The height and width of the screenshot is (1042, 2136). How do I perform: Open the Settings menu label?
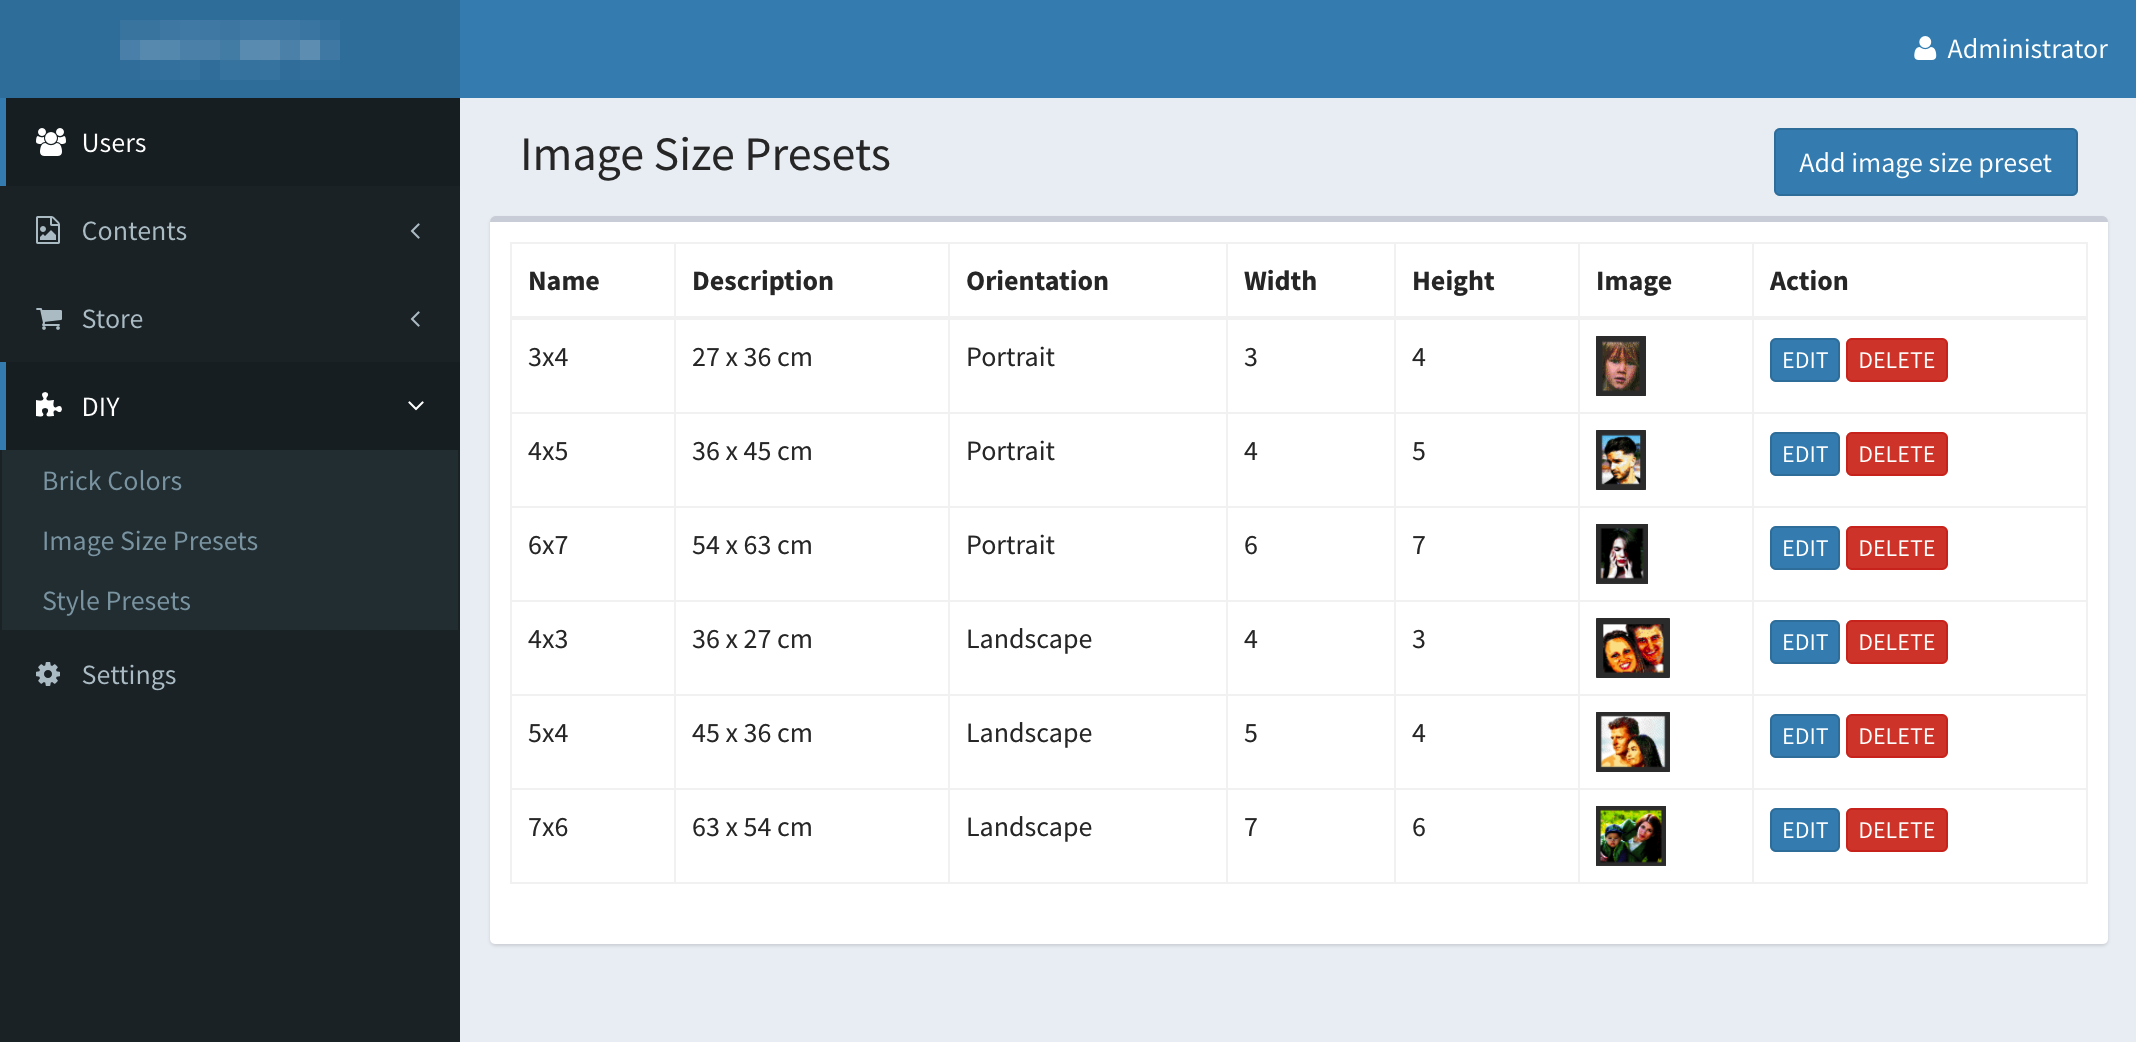pyautogui.click(x=129, y=675)
